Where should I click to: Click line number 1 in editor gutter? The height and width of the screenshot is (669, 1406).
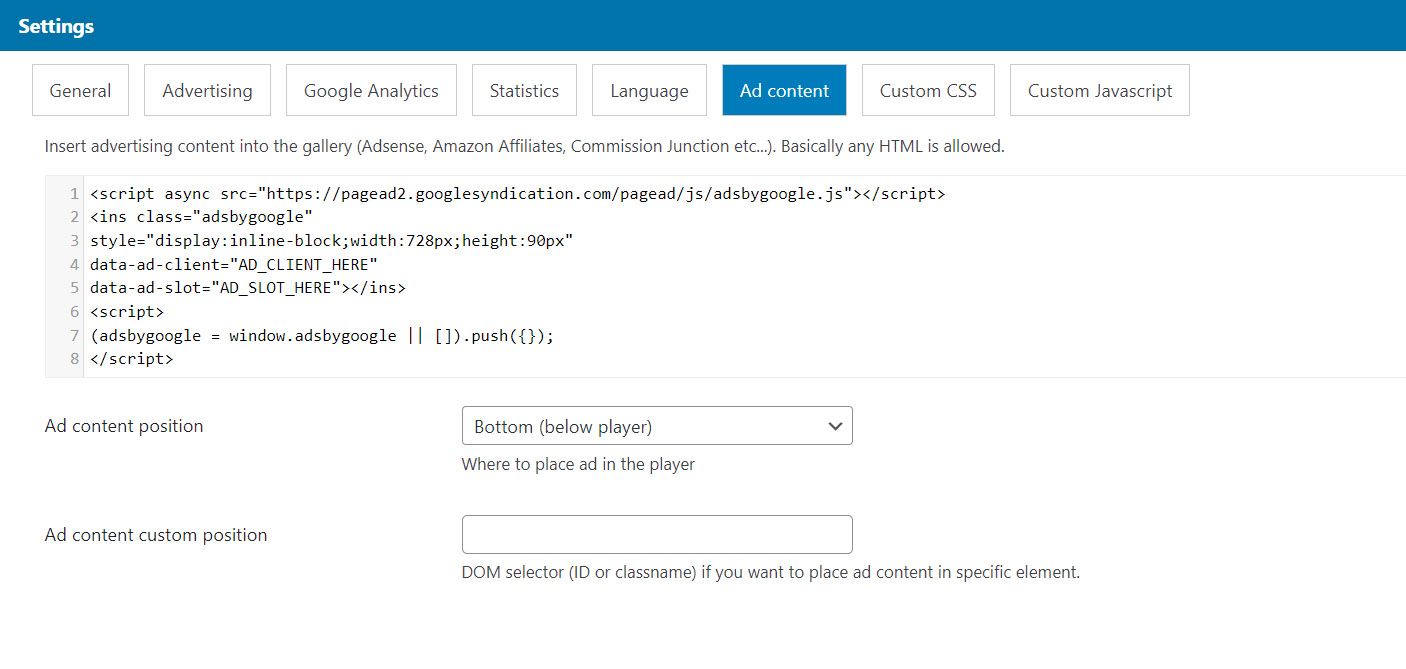(74, 194)
